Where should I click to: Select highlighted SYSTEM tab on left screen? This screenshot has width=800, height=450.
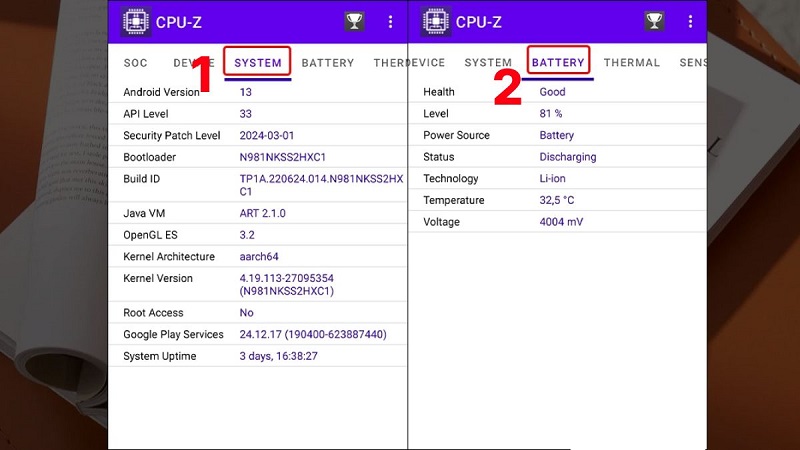257,63
